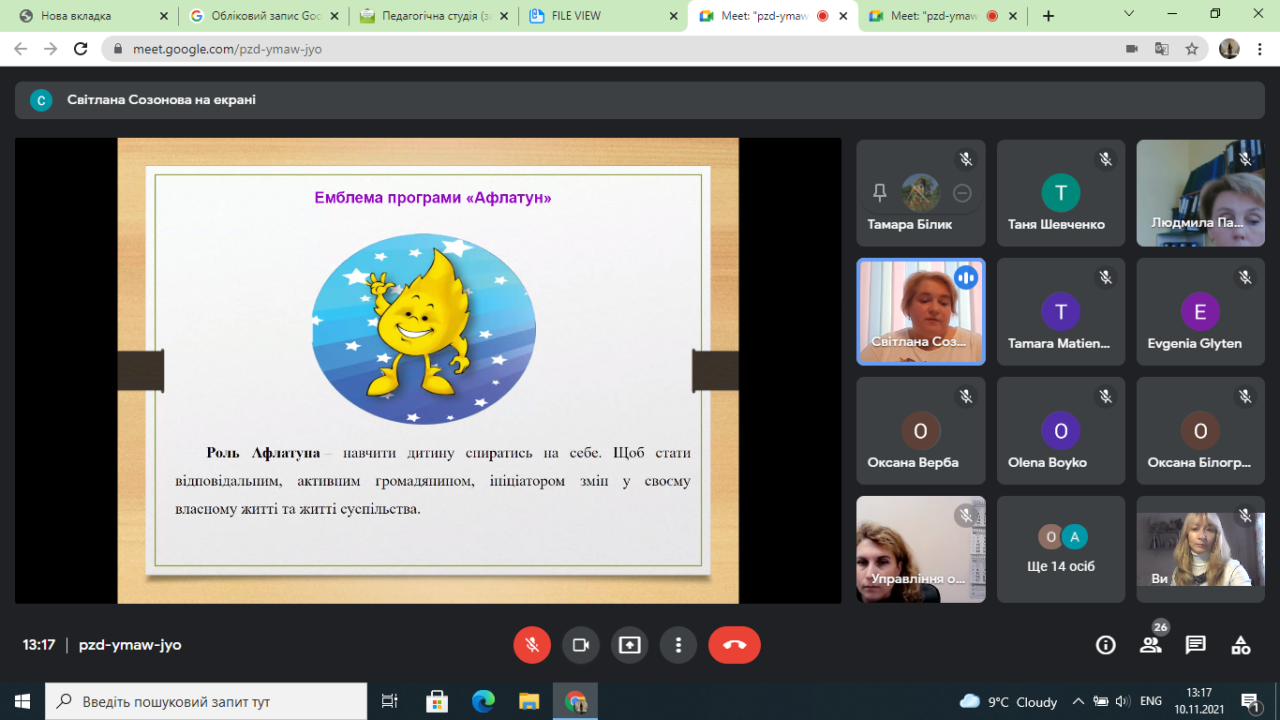The image size is (1280, 720).
Task: Switch to the FILE VIEW tab
Action: [602, 16]
